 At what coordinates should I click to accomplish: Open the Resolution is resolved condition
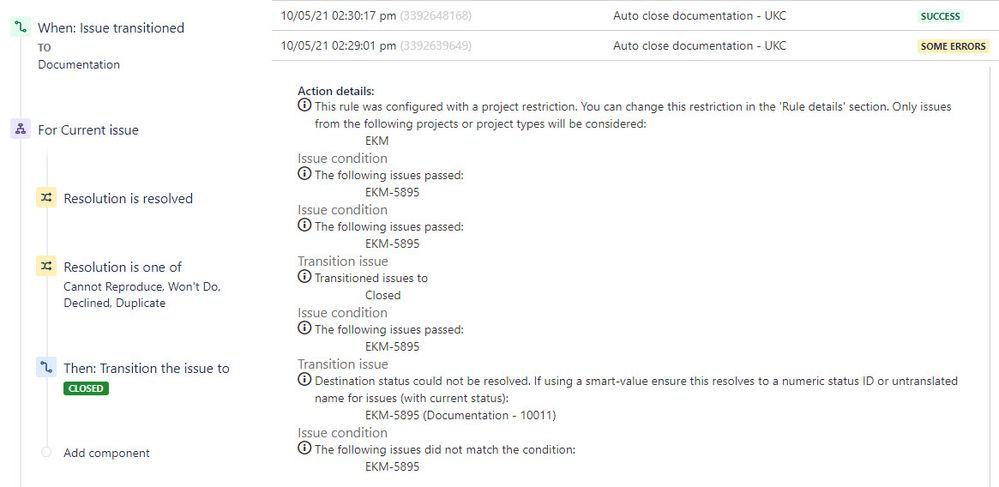(x=128, y=198)
